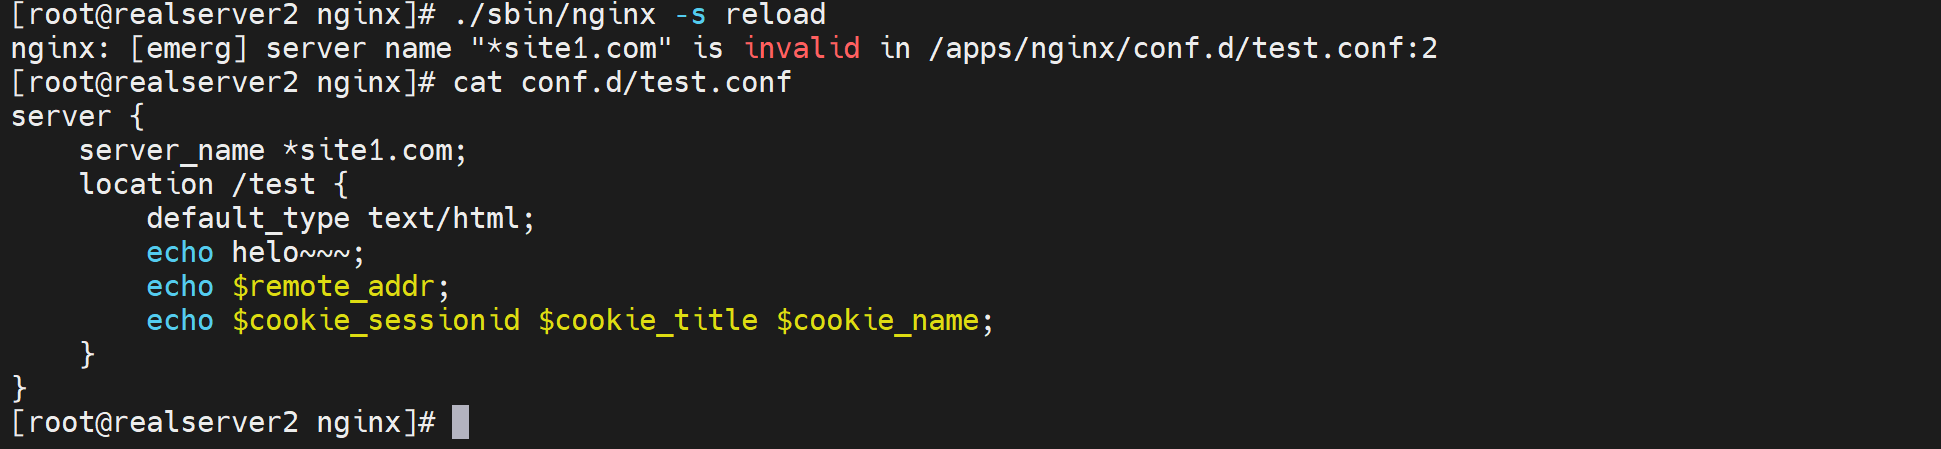The height and width of the screenshot is (449, 1941).
Task: Click the blue "-s" flag in the reload command
Action: click(690, 15)
